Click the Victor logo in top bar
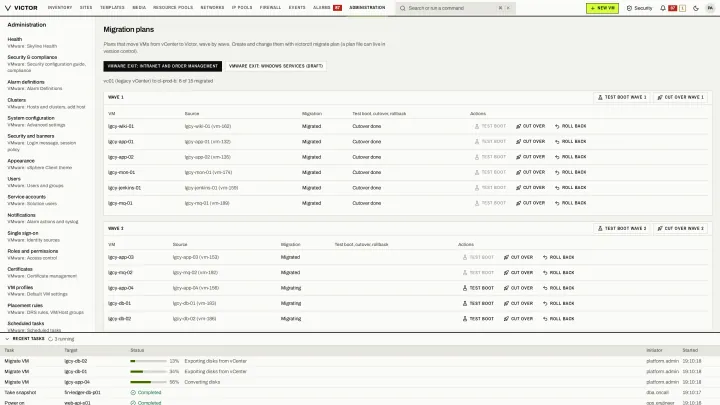 pos(21,8)
